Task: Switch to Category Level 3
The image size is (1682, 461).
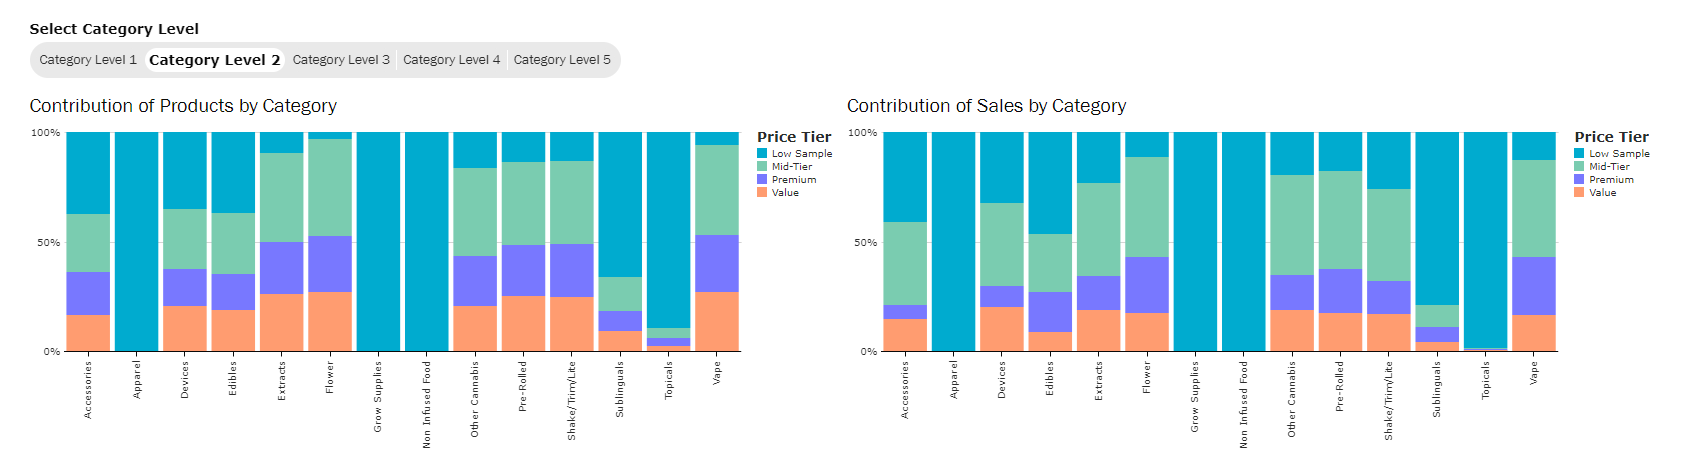Action: click(341, 60)
